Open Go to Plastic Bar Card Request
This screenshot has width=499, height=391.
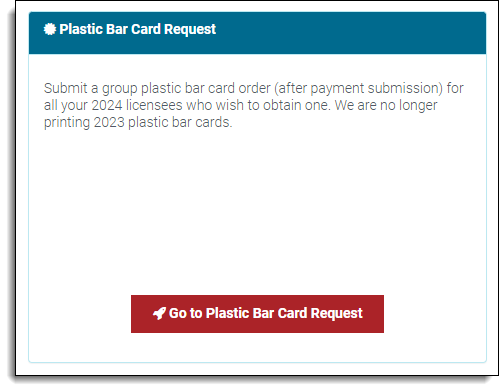click(257, 314)
